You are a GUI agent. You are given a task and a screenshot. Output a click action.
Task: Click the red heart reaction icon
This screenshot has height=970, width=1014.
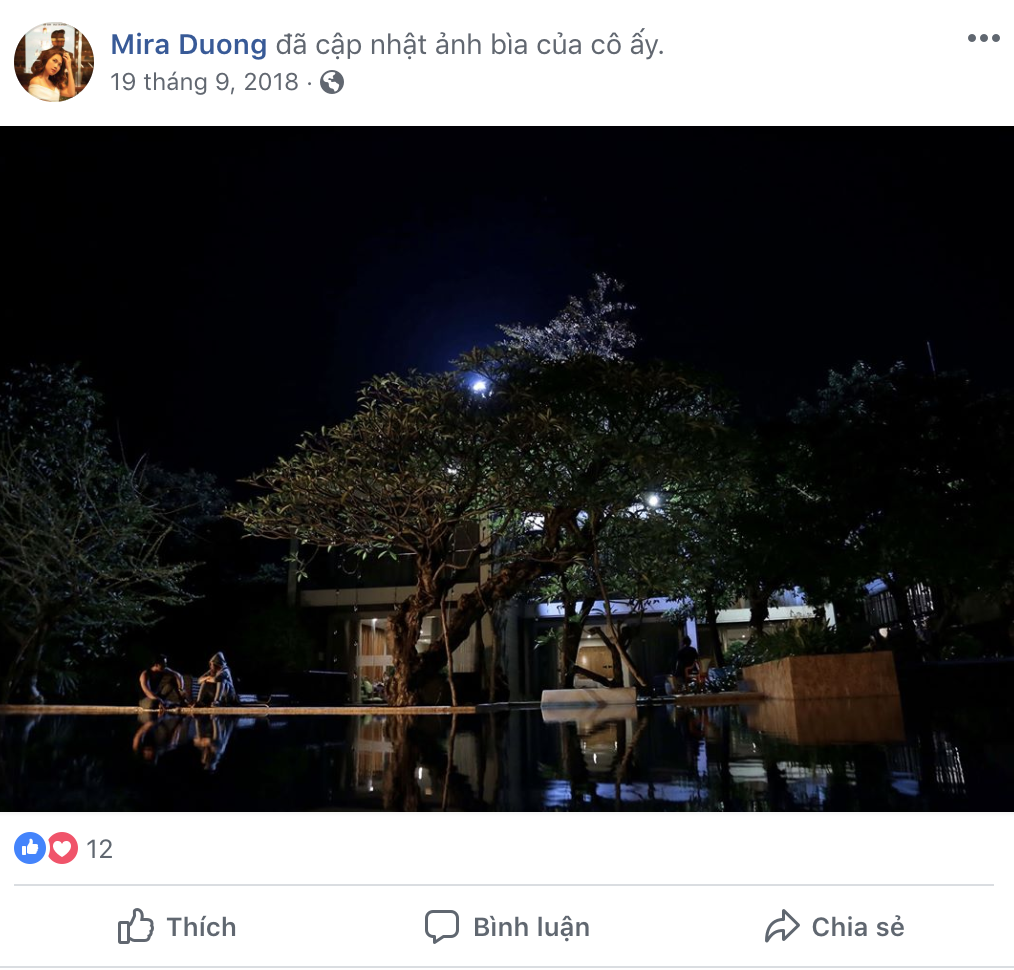62,848
